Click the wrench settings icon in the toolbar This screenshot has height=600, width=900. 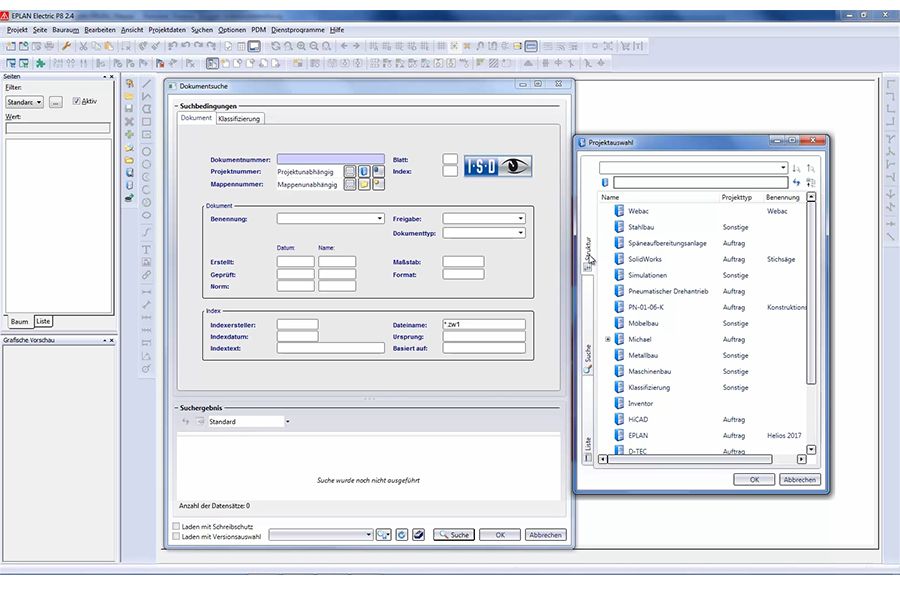[66, 47]
